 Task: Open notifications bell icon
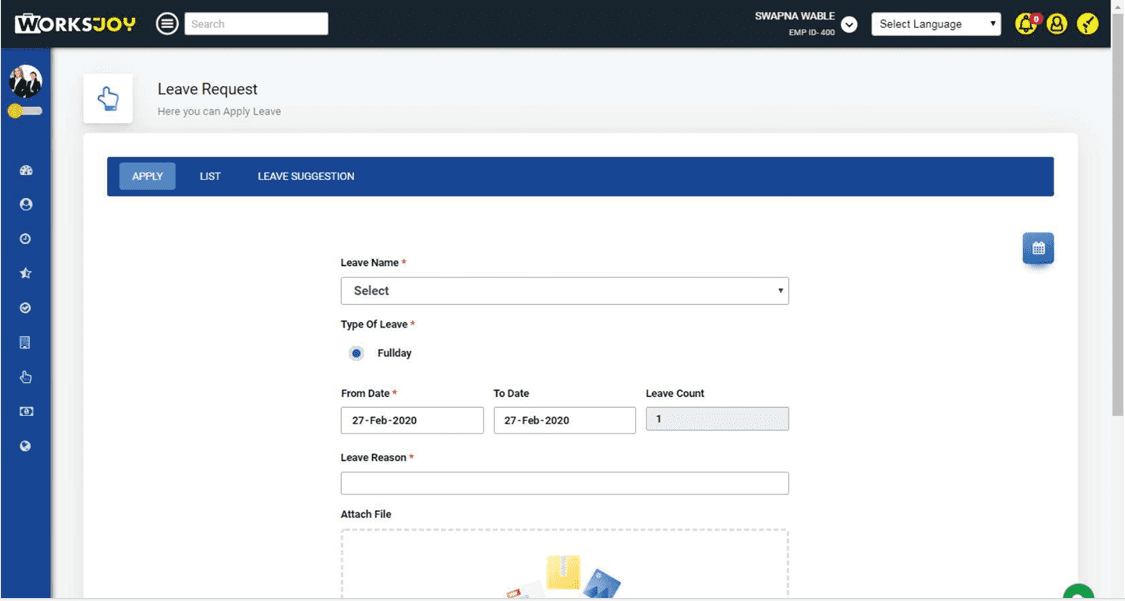1026,24
